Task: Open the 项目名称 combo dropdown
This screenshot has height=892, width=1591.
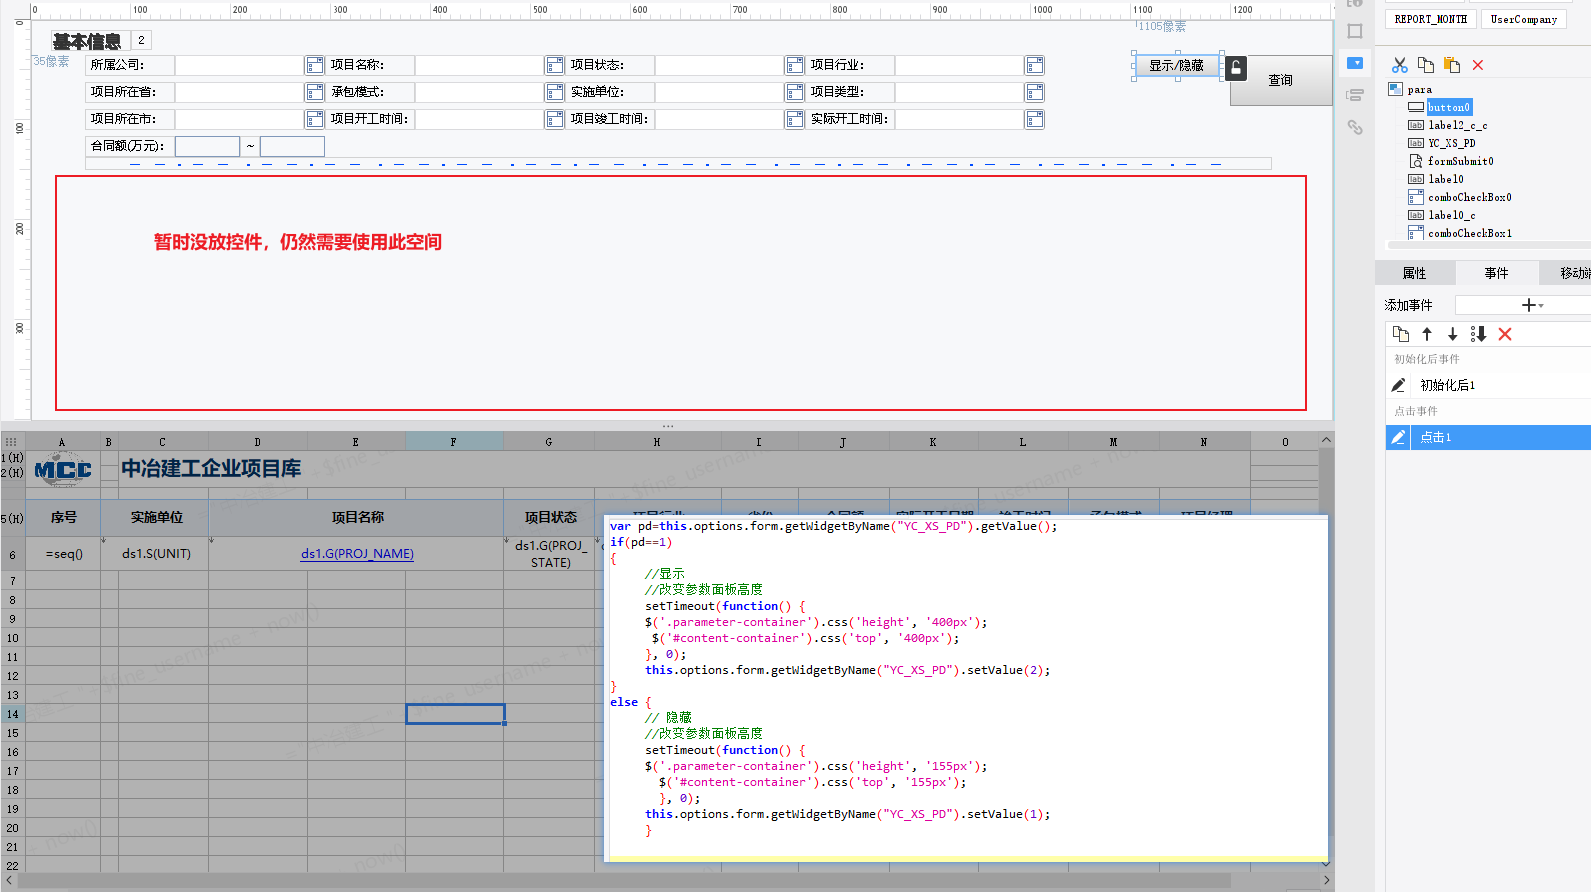Action: click(x=554, y=65)
